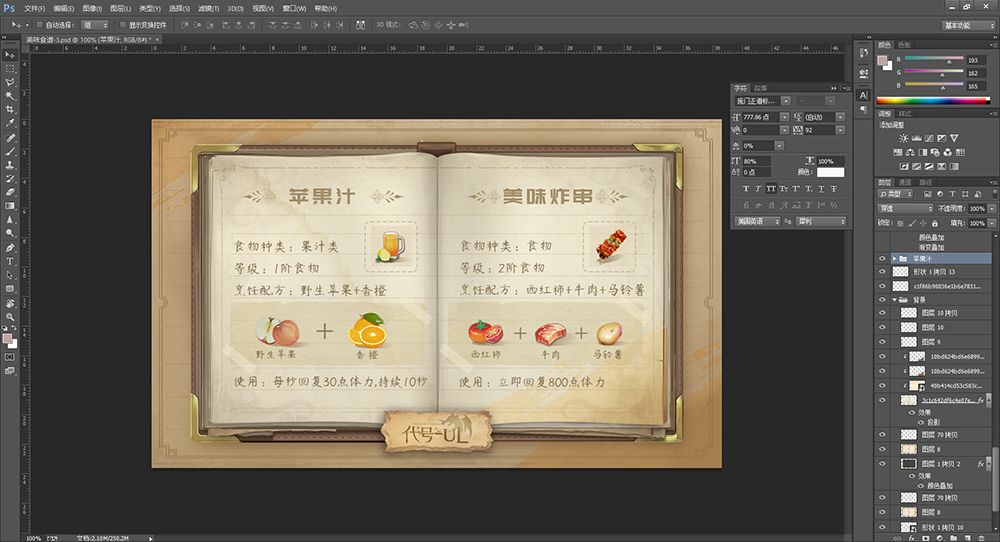Enable the 显示变换控件 checkbox
This screenshot has width=1000, height=542.
pos(121,24)
